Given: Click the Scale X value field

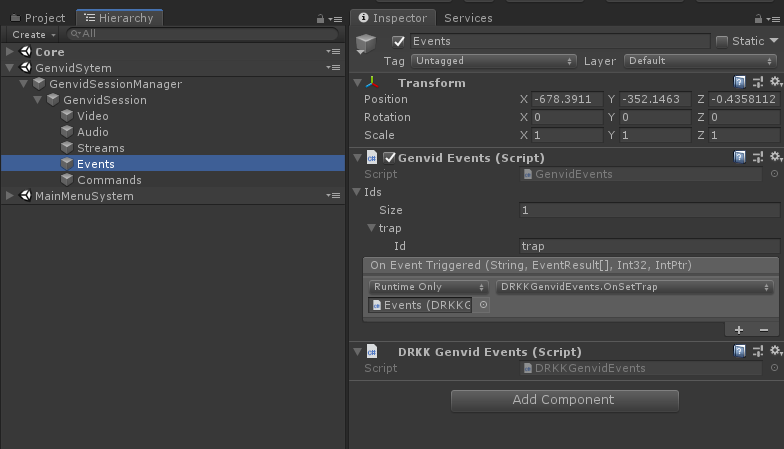Looking at the screenshot, I should (567, 135).
